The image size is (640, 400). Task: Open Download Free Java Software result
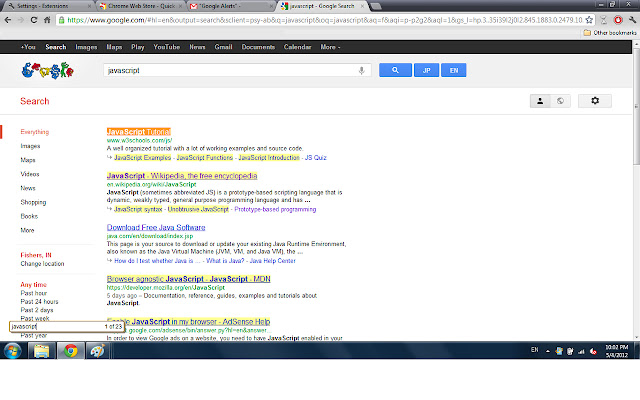[156, 227]
